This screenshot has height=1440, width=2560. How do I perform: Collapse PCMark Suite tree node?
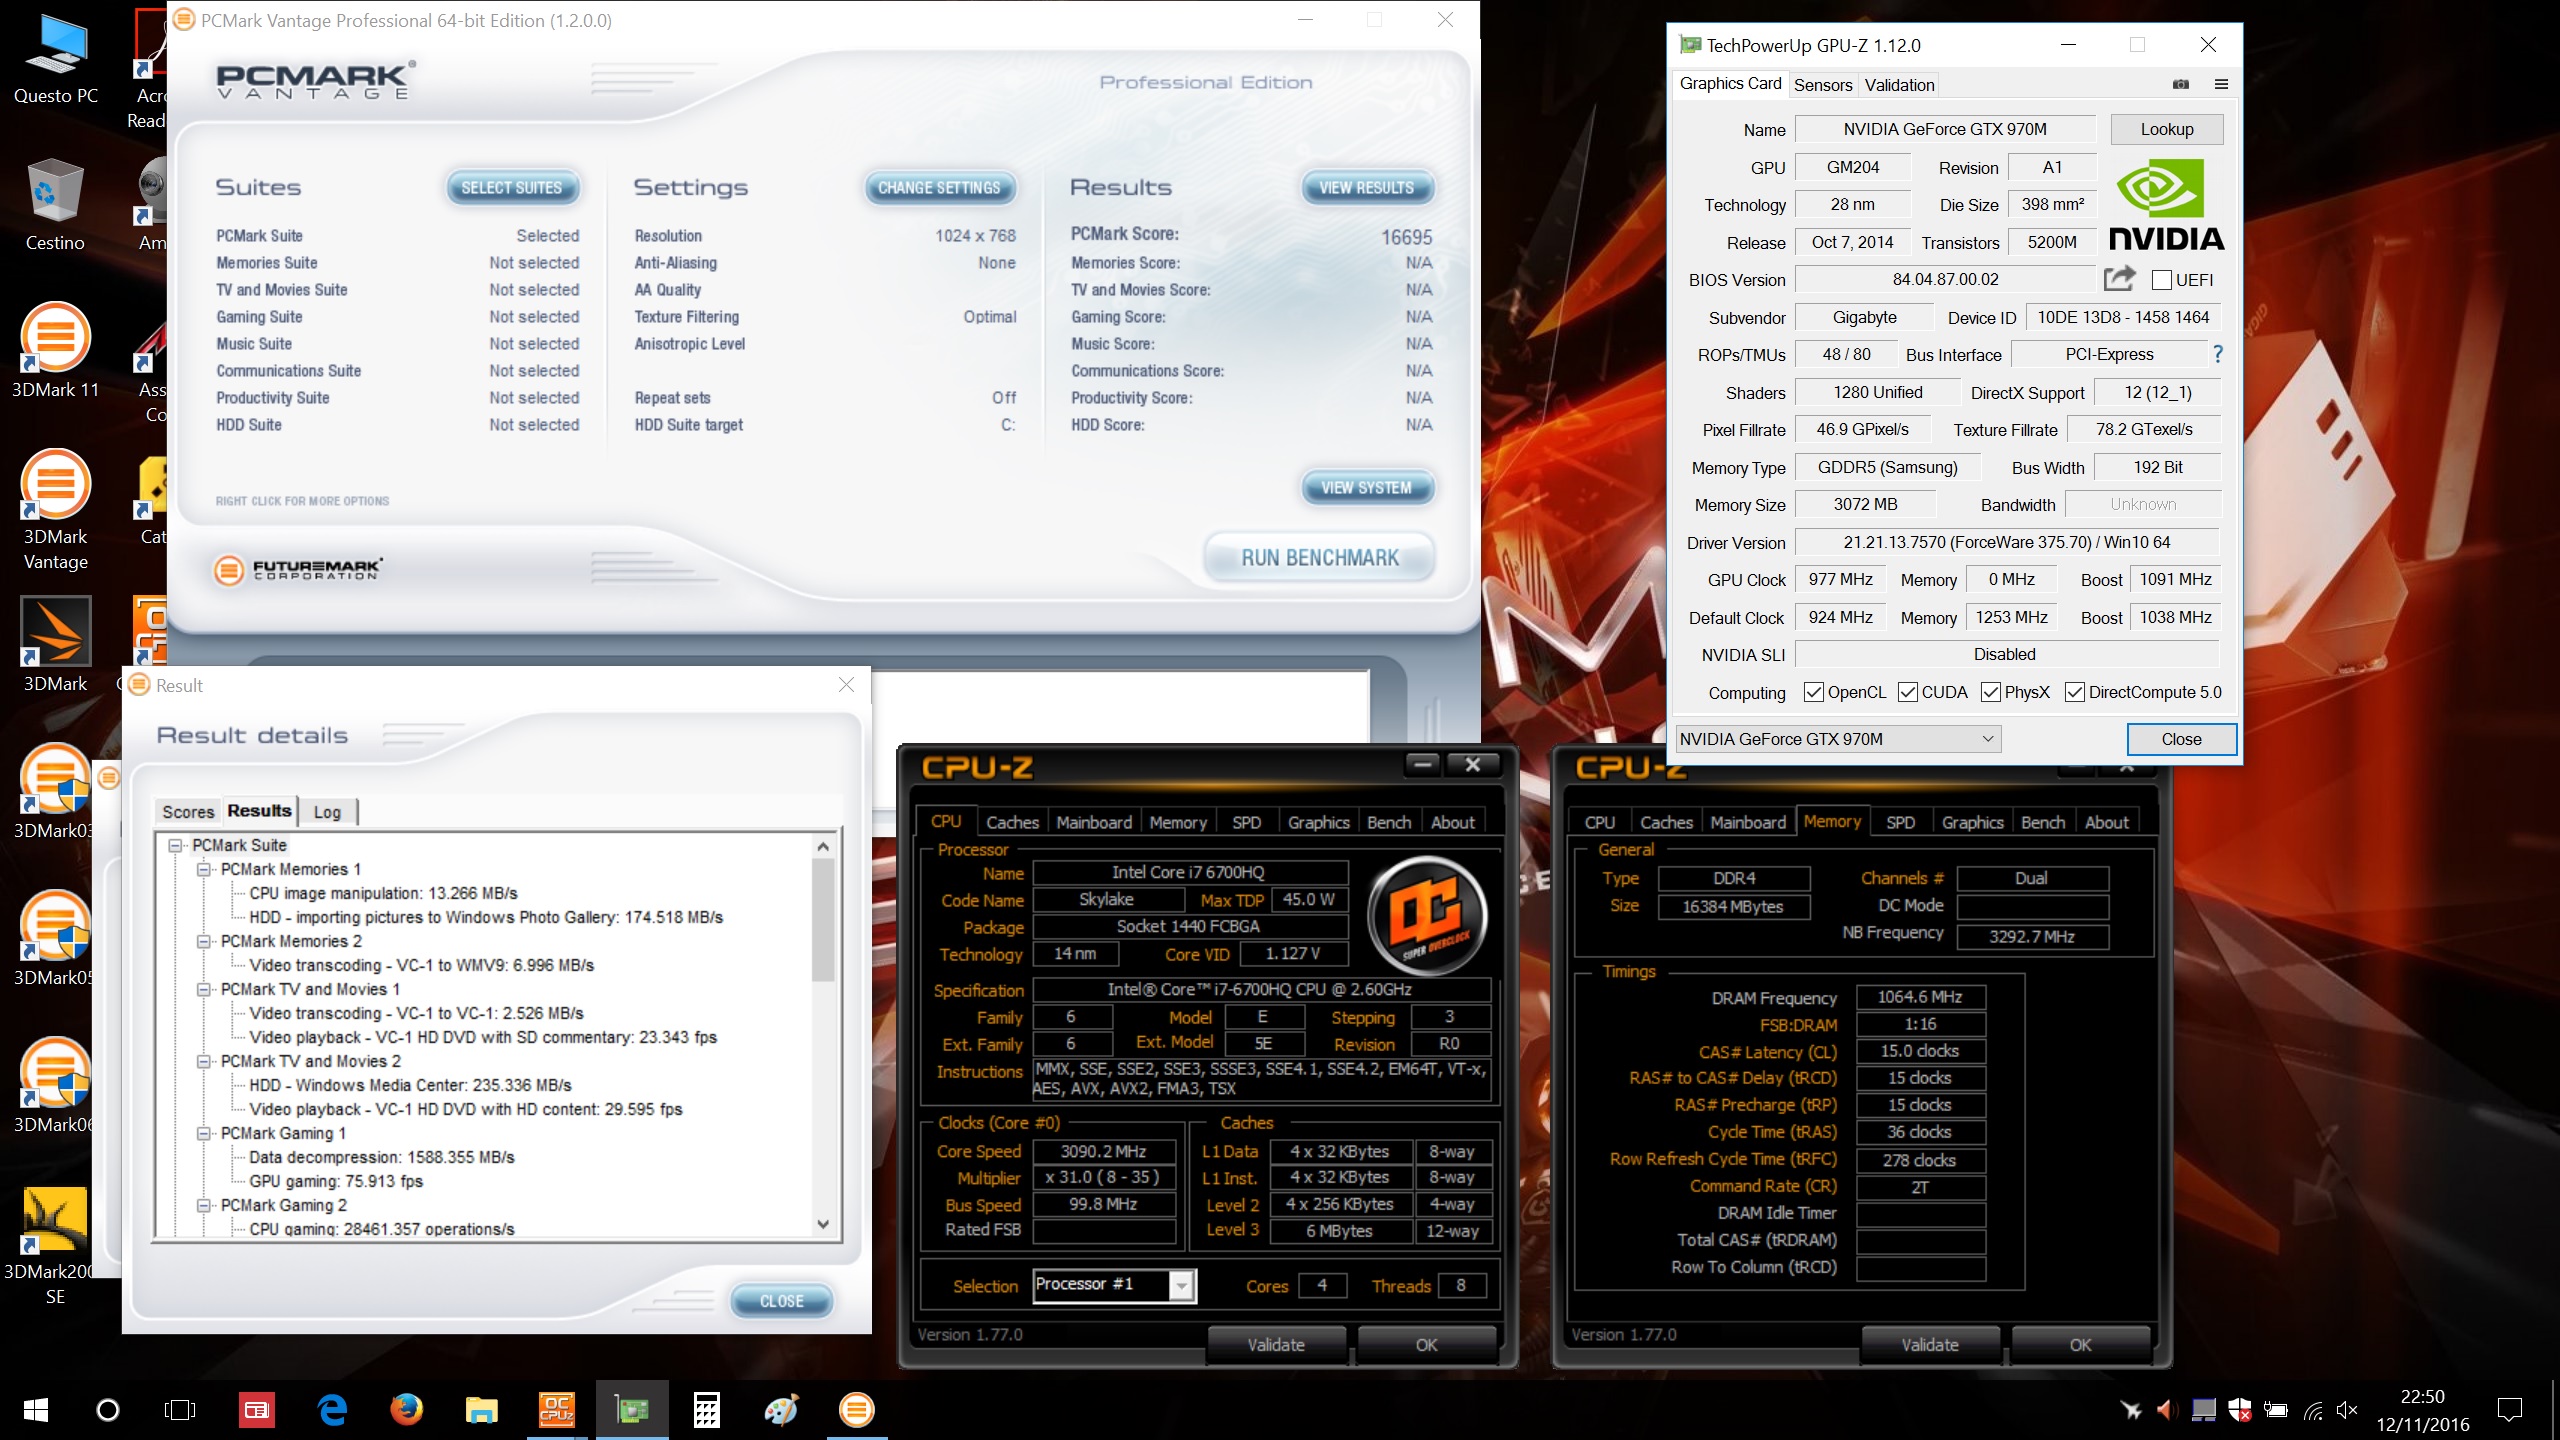(176, 845)
